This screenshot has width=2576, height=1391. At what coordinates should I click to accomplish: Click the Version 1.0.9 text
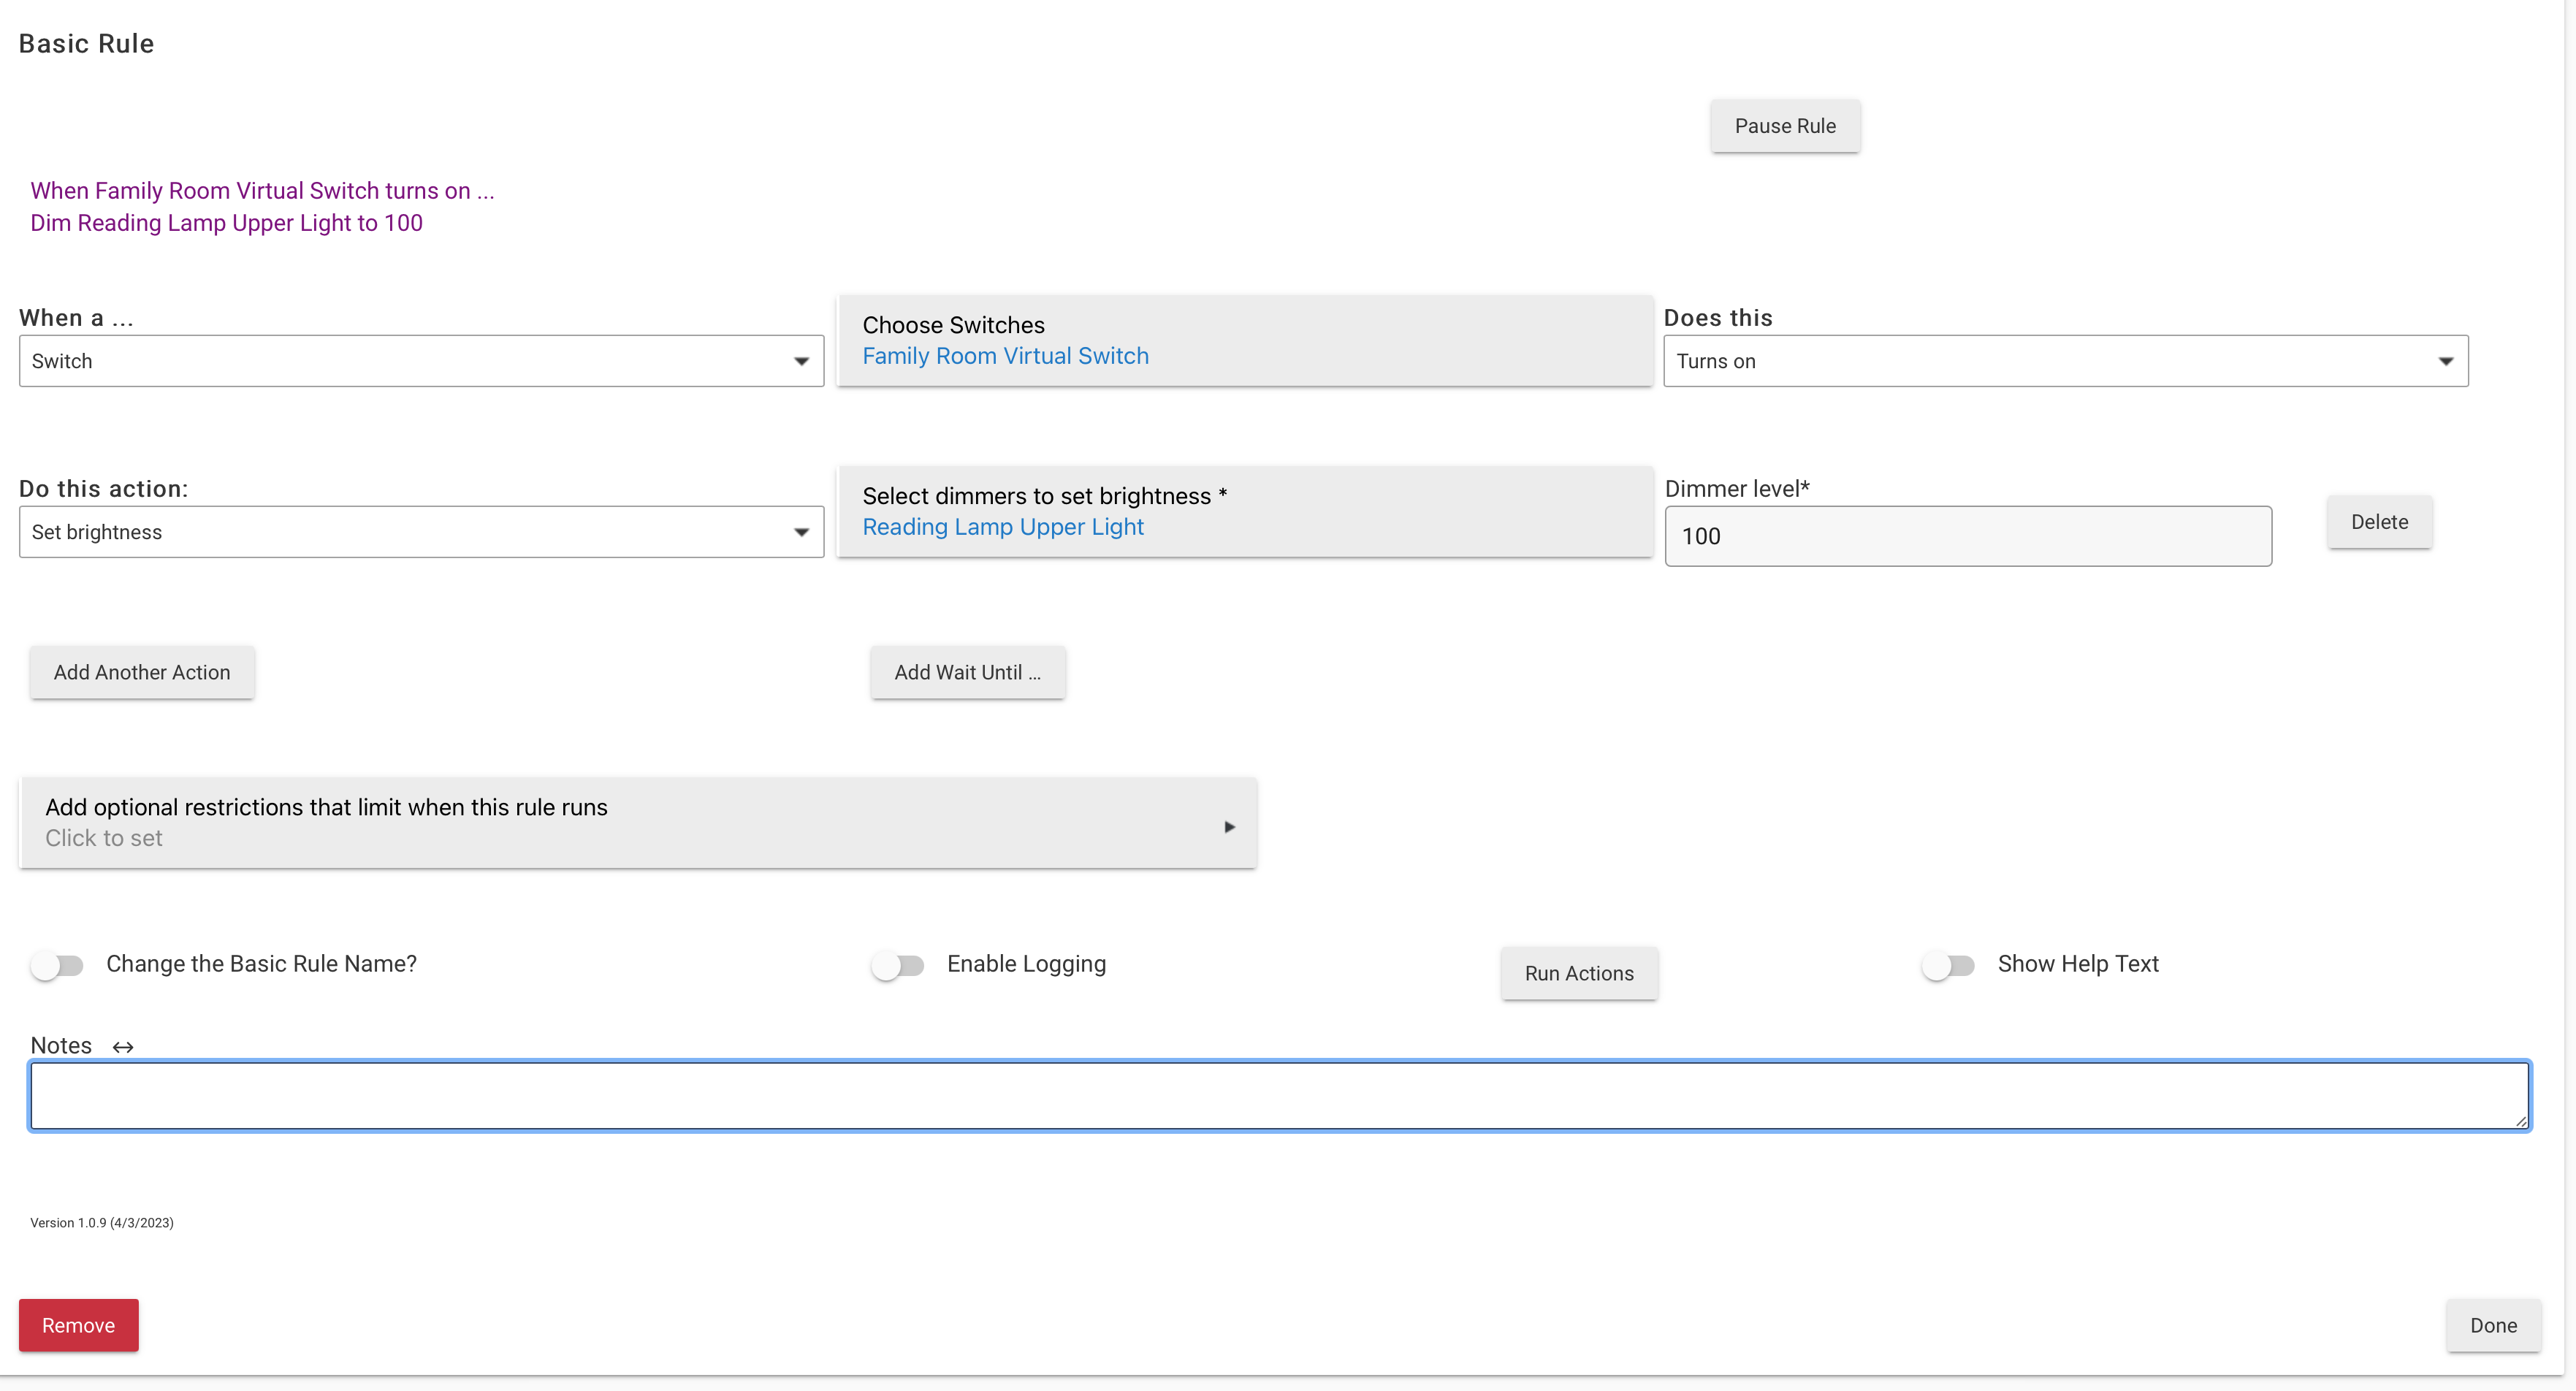point(102,1223)
